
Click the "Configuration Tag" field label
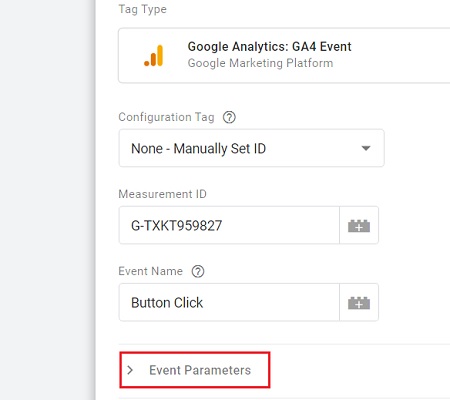tap(166, 117)
